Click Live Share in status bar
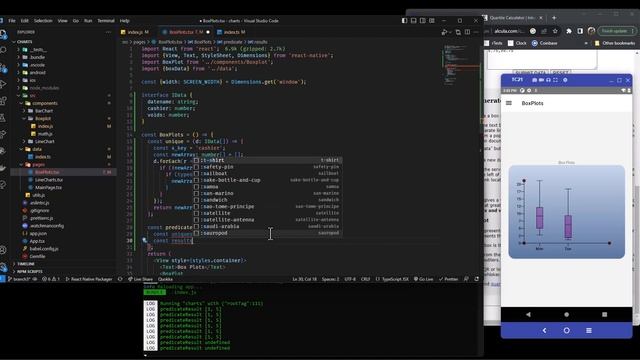 [x=140, y=279]
